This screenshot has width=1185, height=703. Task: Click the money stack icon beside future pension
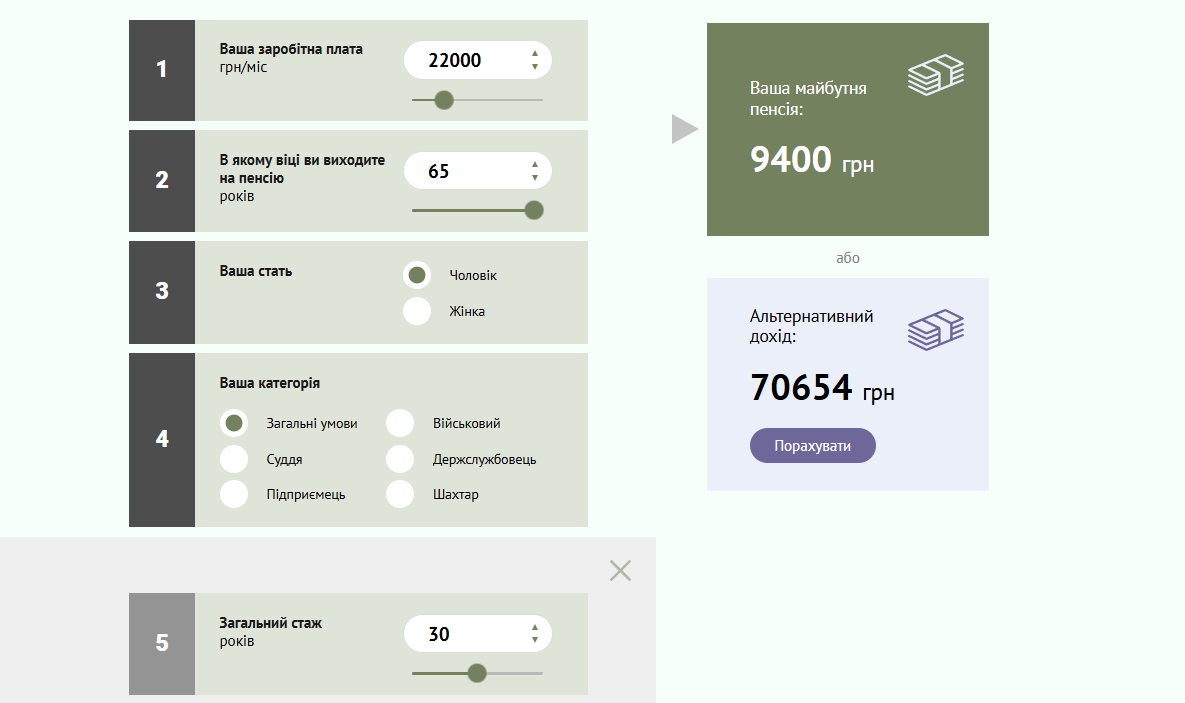click(x=935, y=76)
